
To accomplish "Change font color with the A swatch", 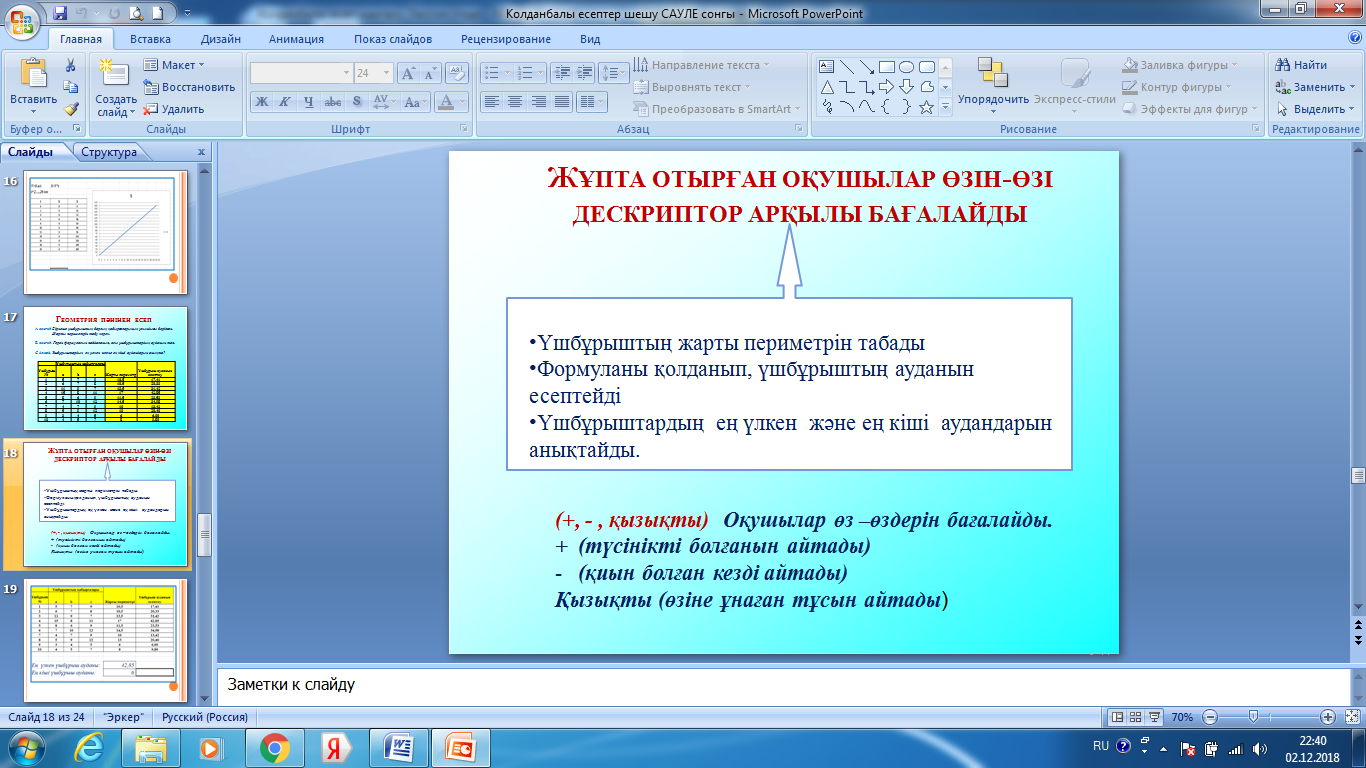I will click(x=447, y=101).
